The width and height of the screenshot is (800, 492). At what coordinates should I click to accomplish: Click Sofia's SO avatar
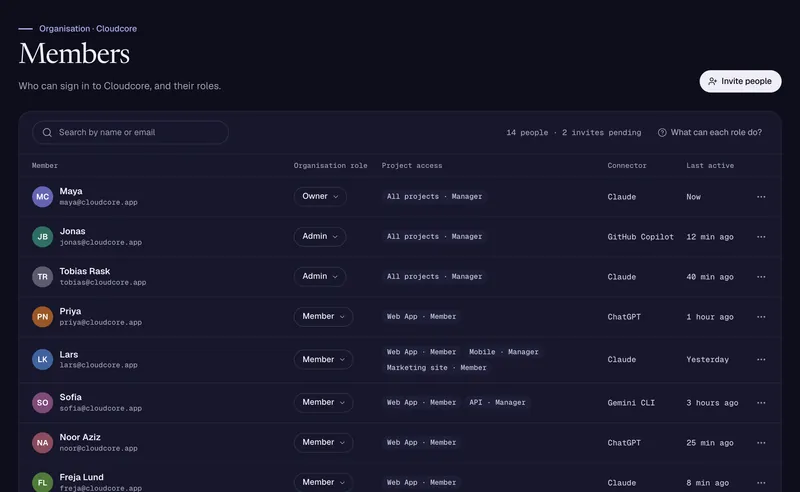tap(42, 403)
